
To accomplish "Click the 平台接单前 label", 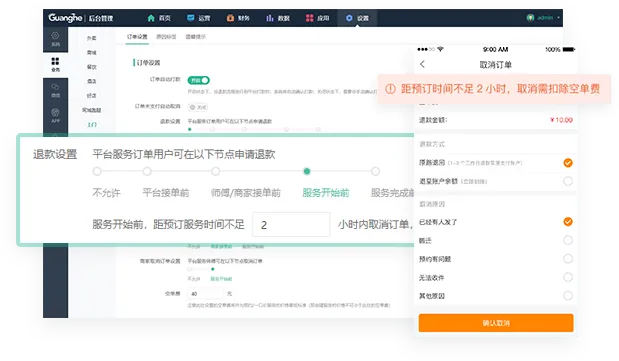I will (x=166, y=193).
